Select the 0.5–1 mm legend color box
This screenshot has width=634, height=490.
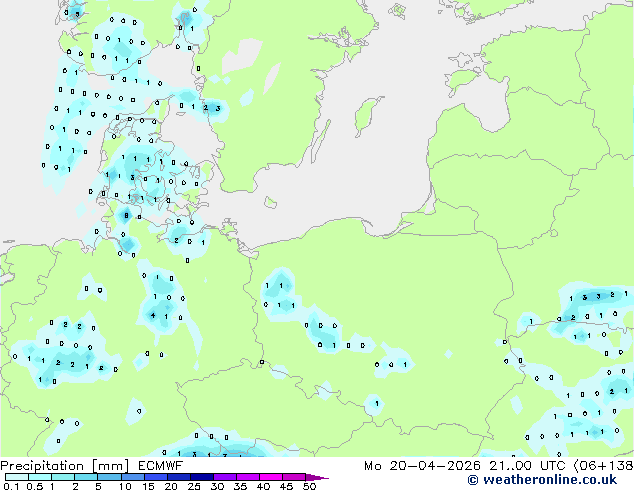tap(40, 477)
